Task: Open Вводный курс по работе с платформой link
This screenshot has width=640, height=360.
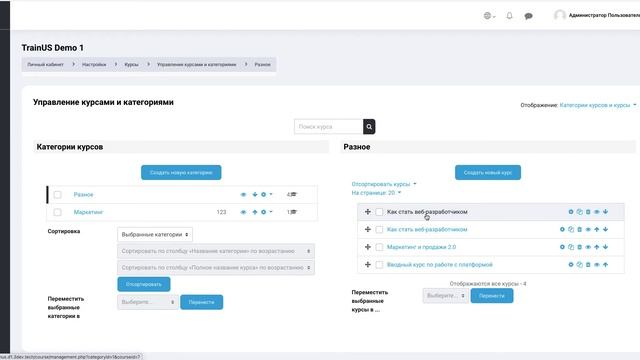Action: (x=440, y=264)
